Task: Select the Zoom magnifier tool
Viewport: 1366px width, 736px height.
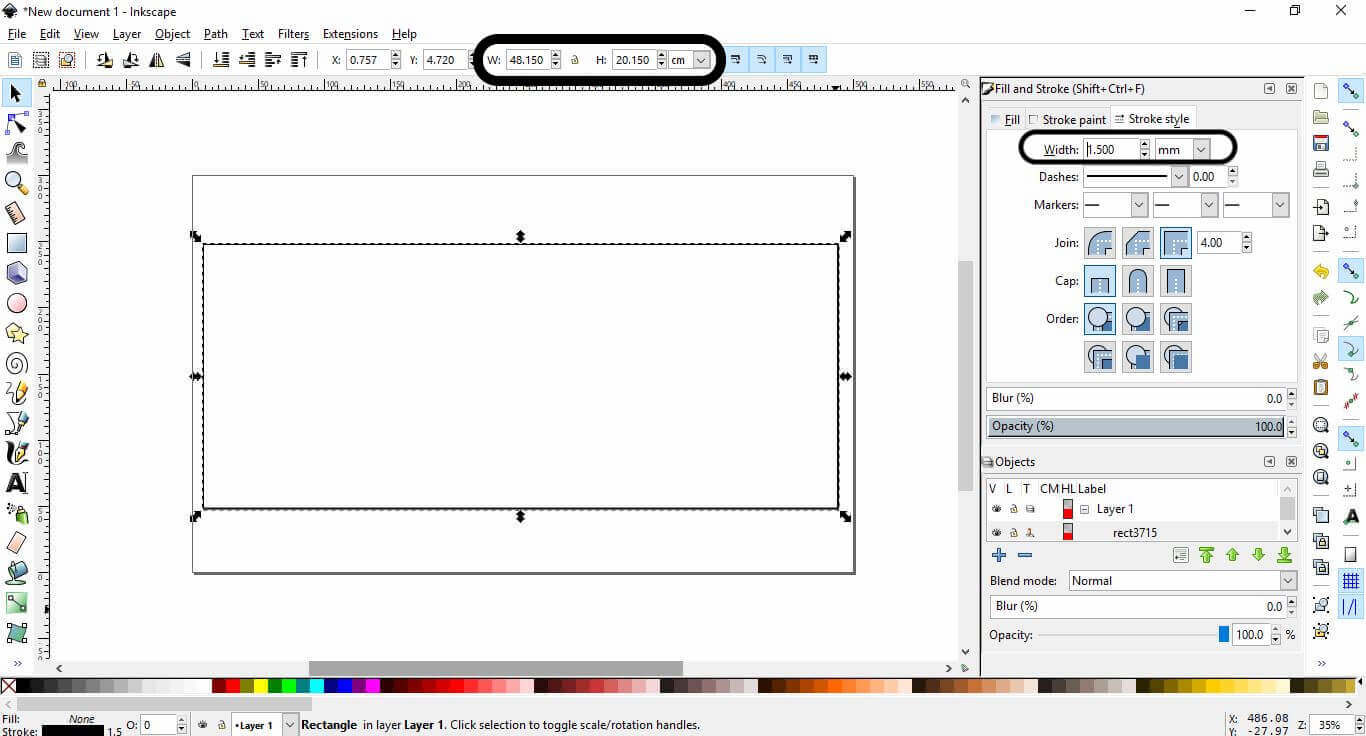Action: tap(16, 182)
